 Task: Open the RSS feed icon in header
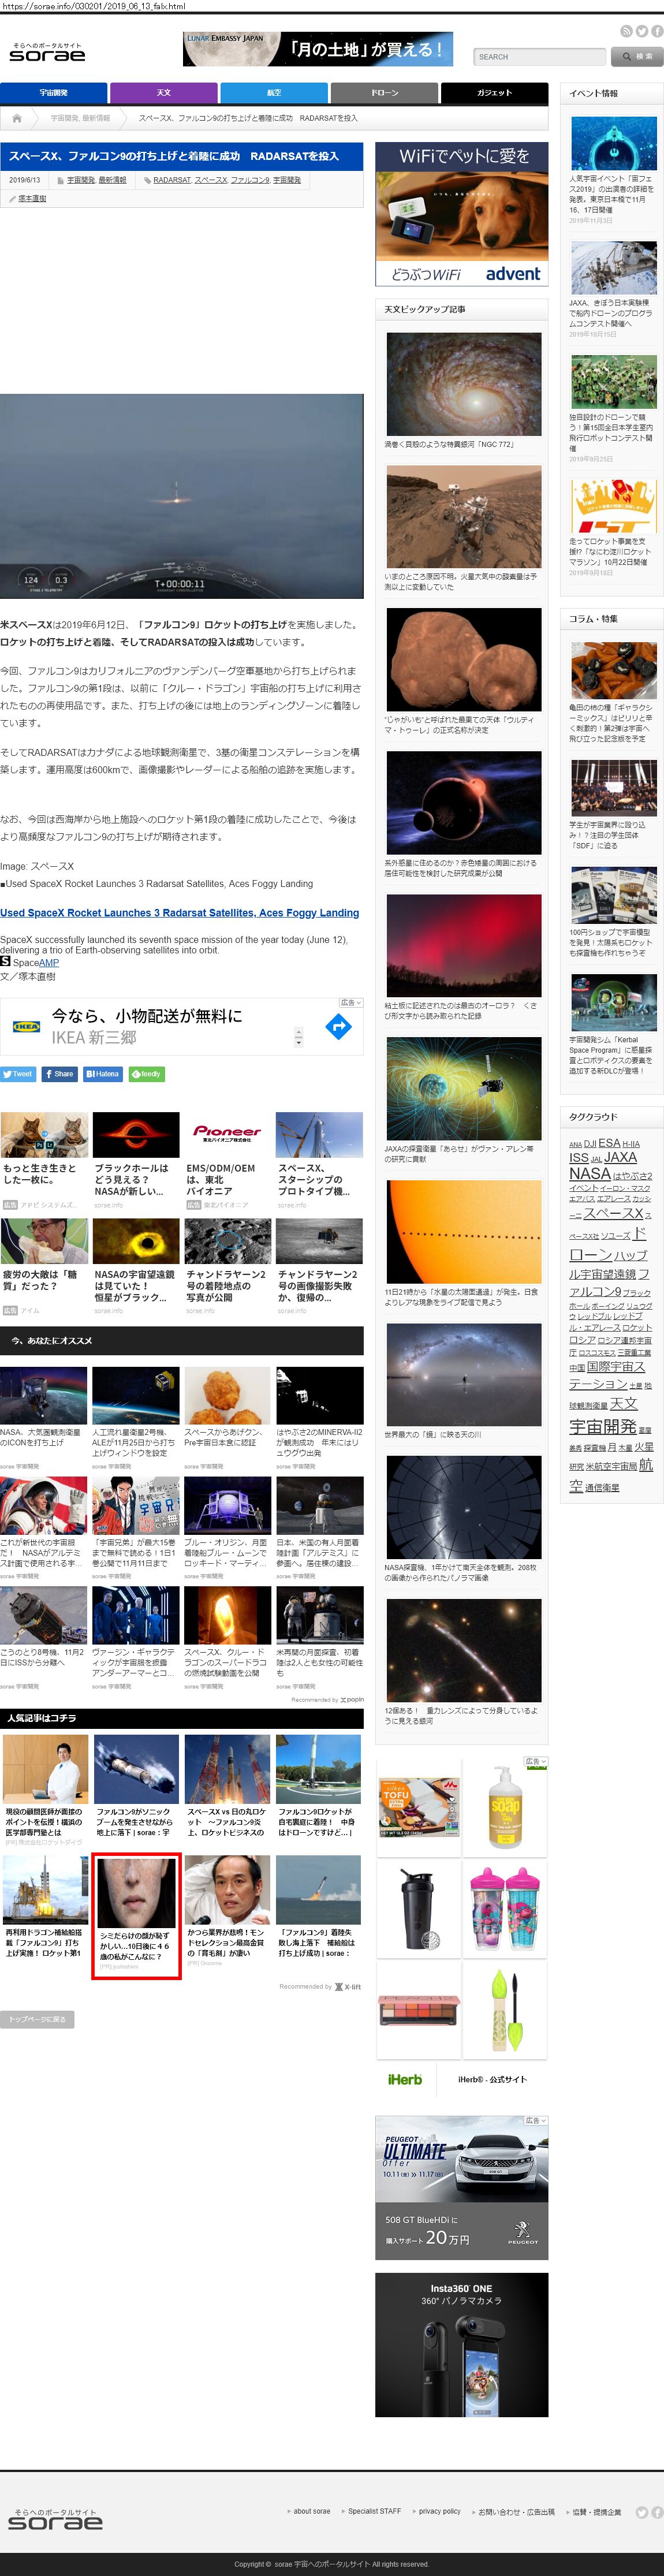tap(626, 32)
